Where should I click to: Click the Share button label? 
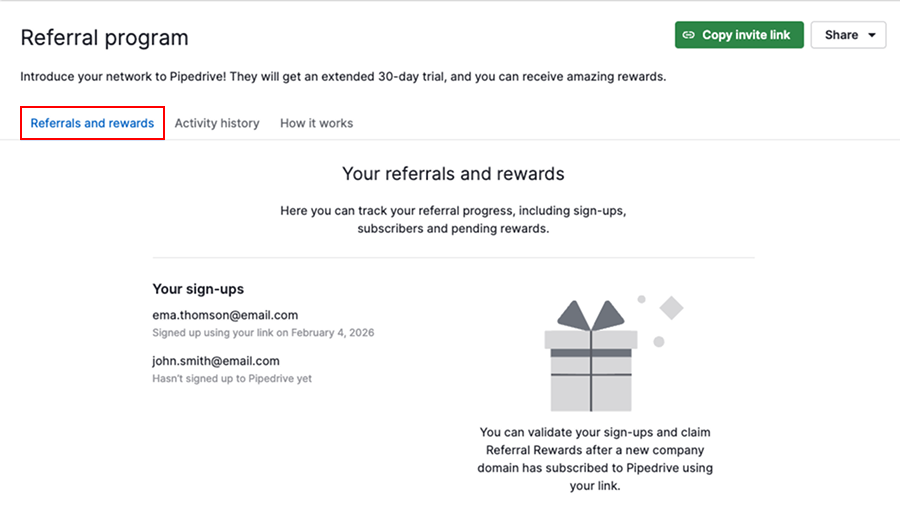(x=841, y=35)
